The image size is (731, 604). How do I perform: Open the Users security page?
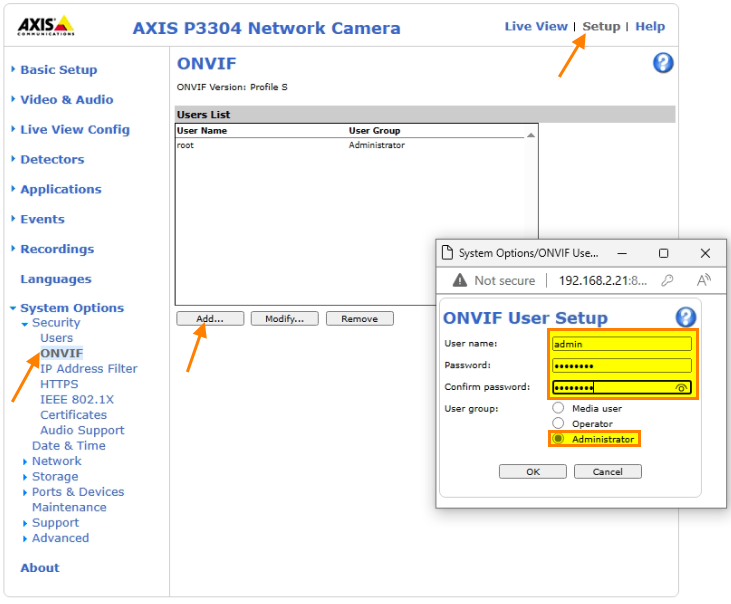point(56,337)
